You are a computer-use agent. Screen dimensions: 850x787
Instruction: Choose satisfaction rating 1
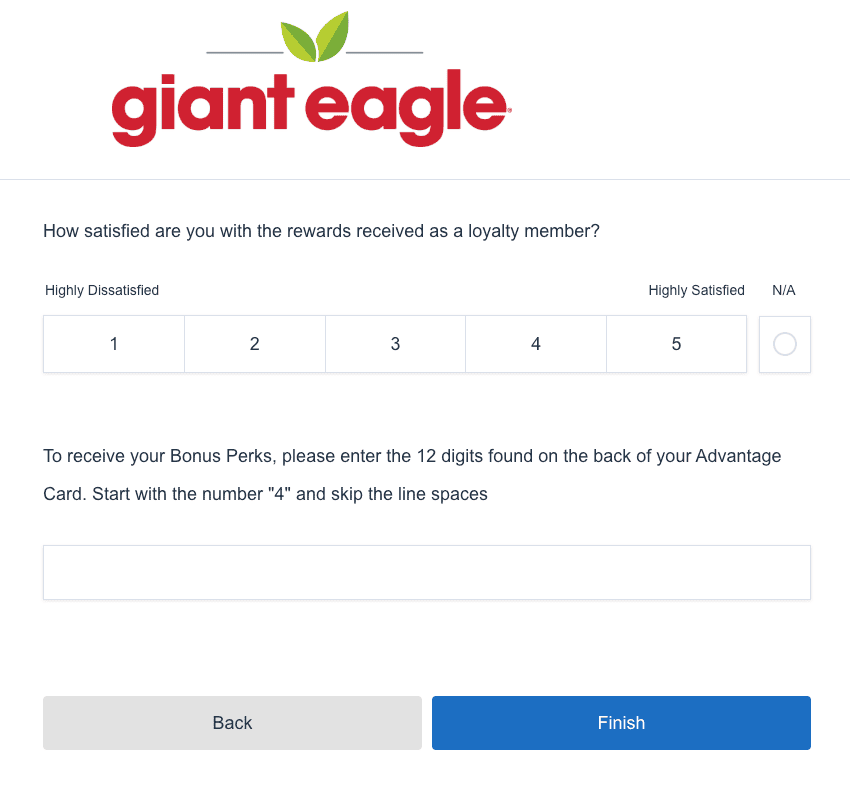pyautogui.click(x=114, y=344)
